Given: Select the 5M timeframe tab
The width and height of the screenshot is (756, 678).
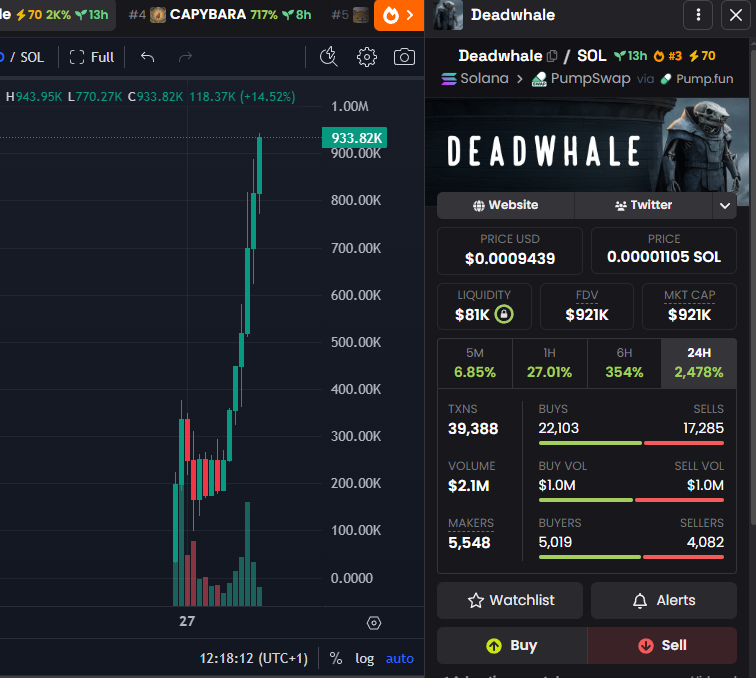Looking at the screenshot, I should [475, 363].
